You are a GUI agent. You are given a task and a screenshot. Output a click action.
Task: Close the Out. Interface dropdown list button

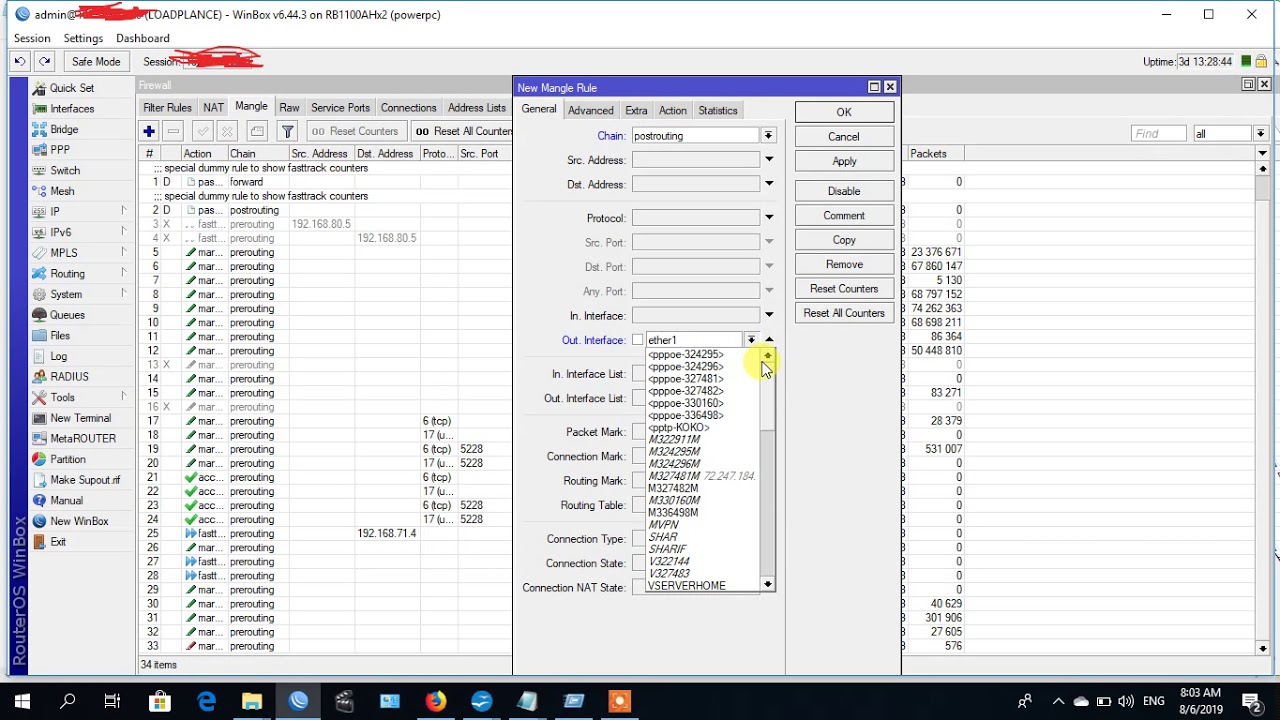click(751, 340)
